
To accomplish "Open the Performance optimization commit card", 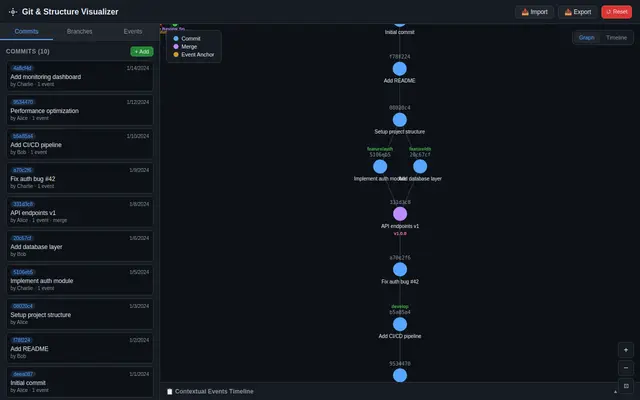I will [80, 110].
